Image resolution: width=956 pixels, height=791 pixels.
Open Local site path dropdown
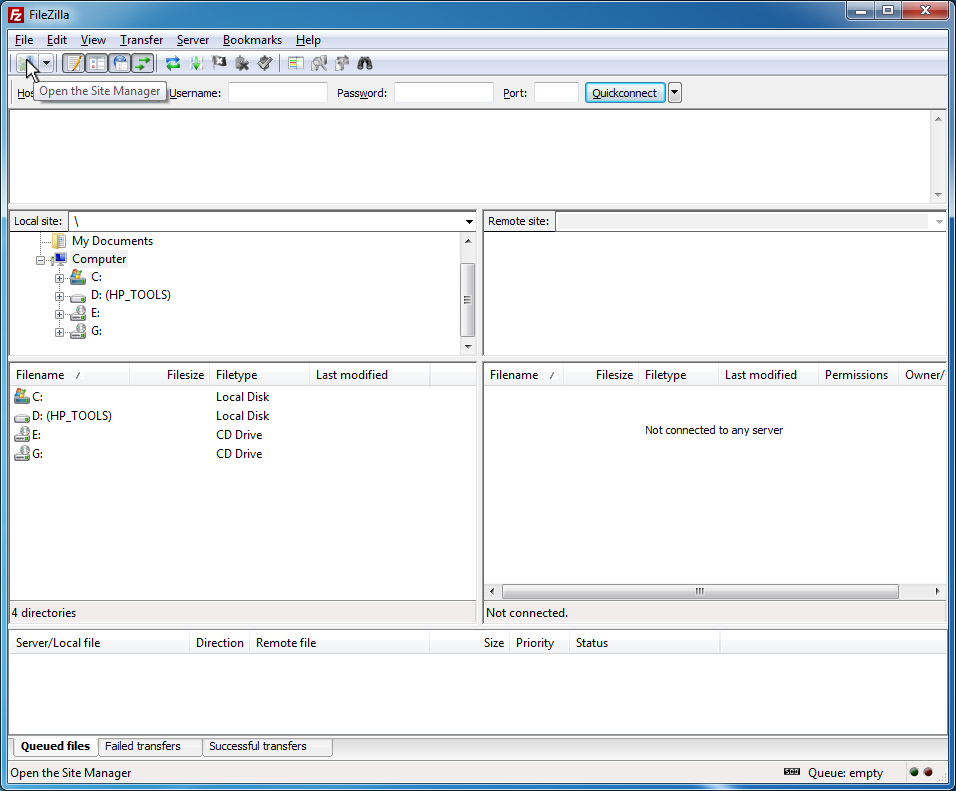coord(469,221)
